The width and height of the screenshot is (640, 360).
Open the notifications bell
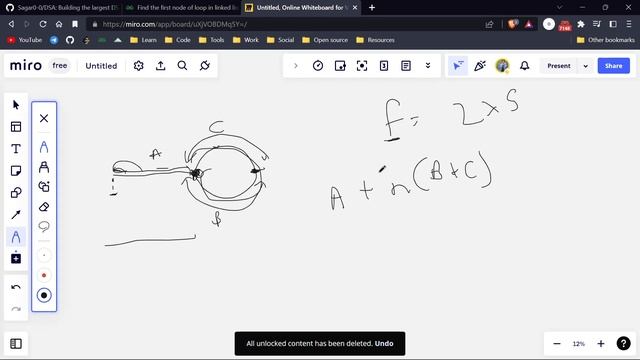tap(524, 66)
